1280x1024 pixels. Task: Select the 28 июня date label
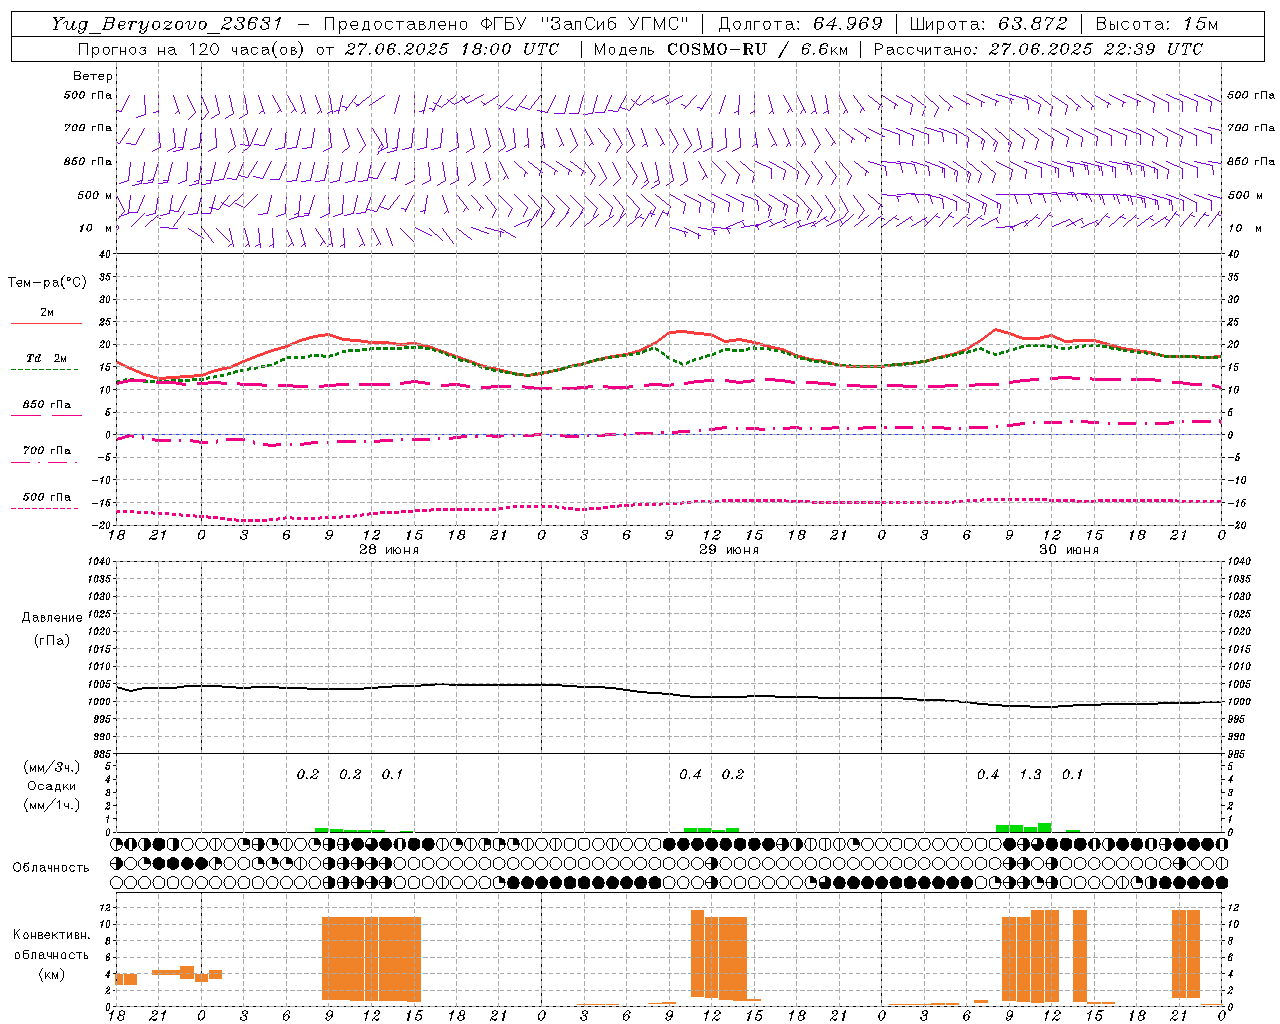(x=389, y=550)
